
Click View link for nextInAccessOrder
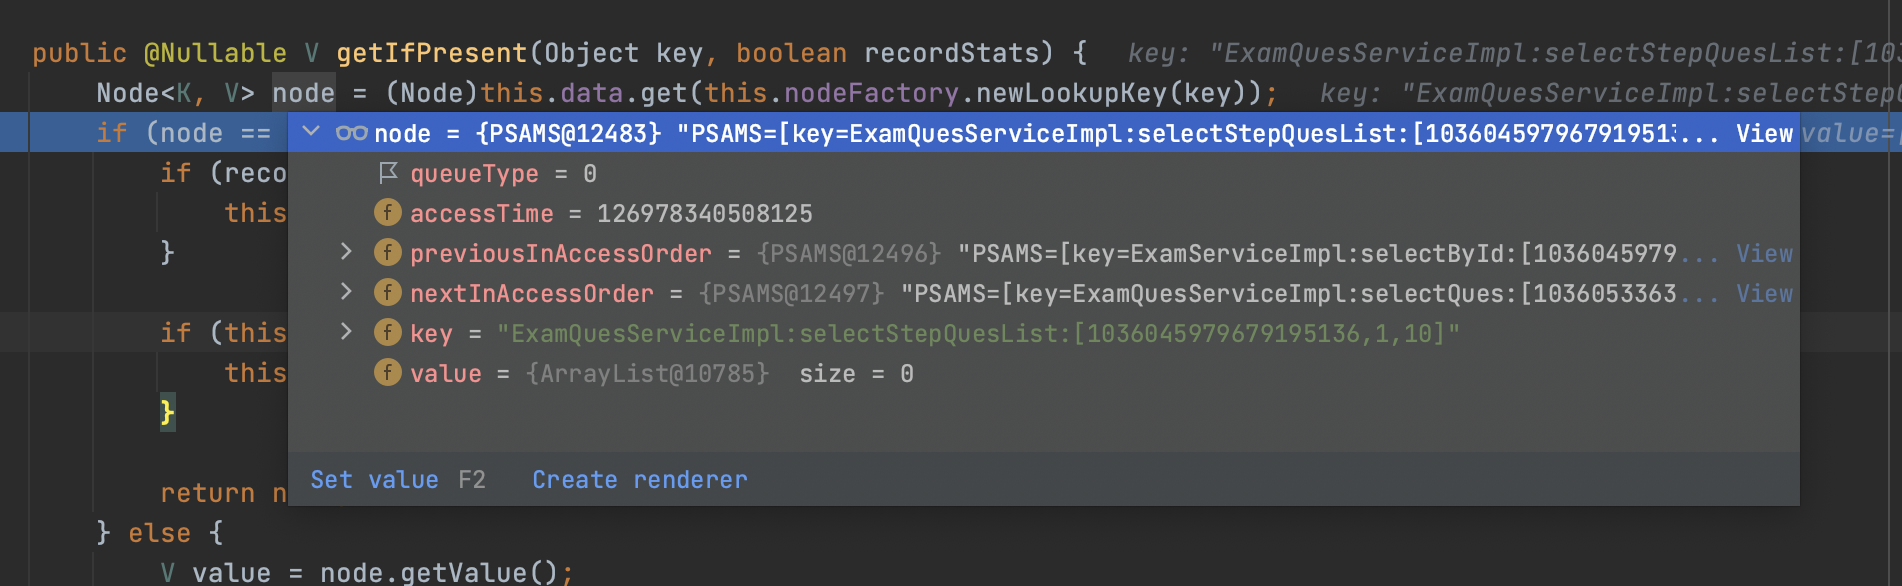click(x=1766, y=293)
